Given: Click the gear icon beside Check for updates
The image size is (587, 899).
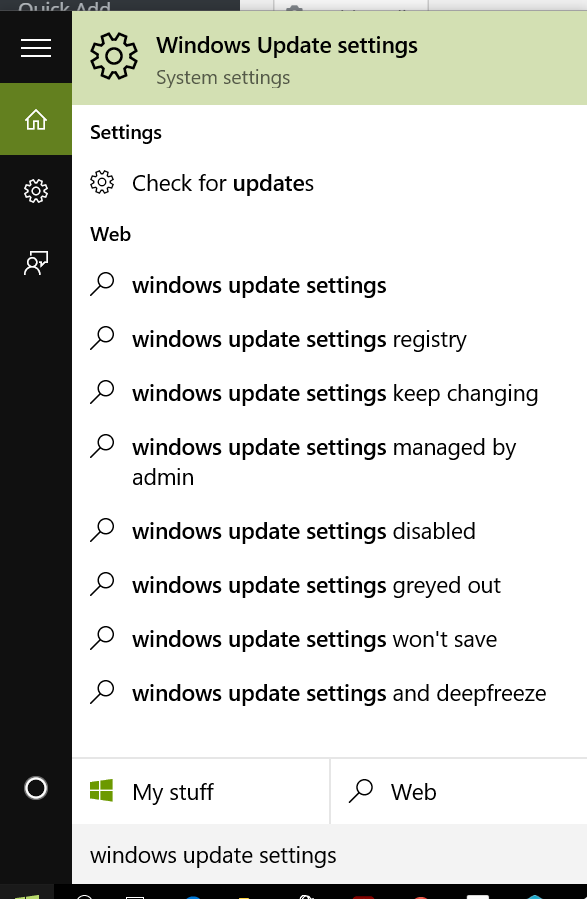Looking at the screenshot, I should coord(102,183).
